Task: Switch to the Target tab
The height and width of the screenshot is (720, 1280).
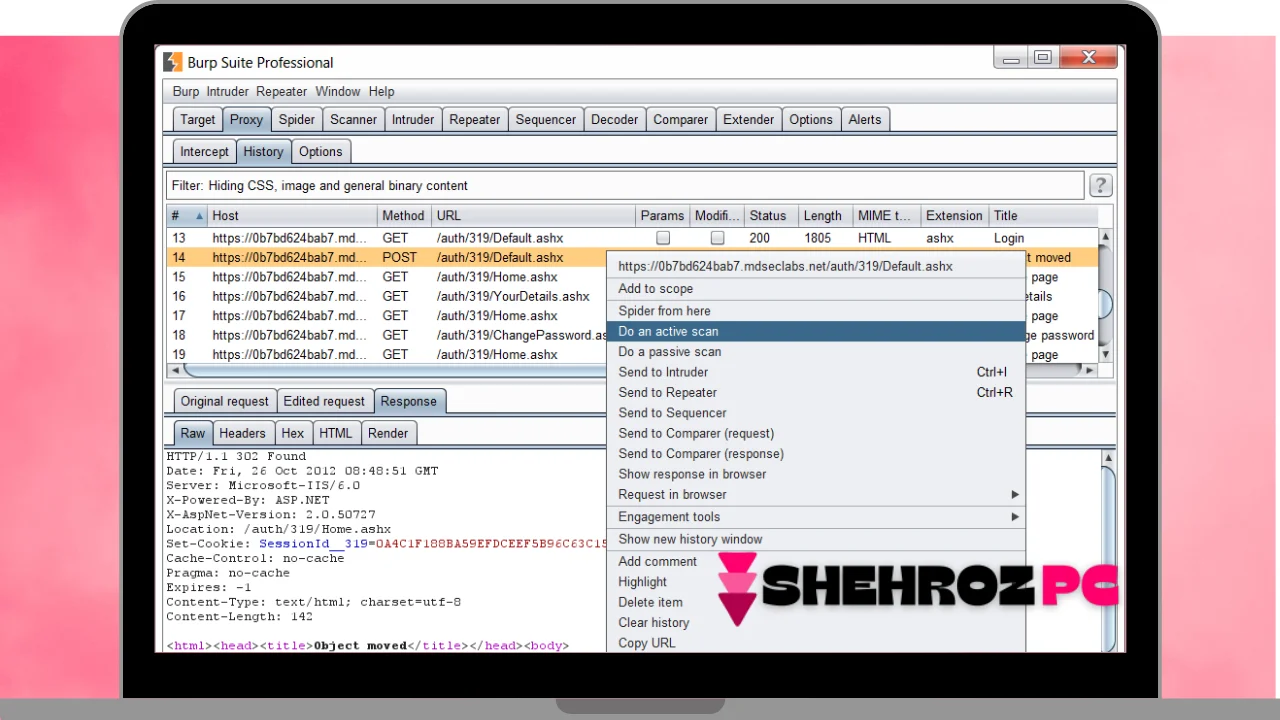Action: tap(197, 119)
